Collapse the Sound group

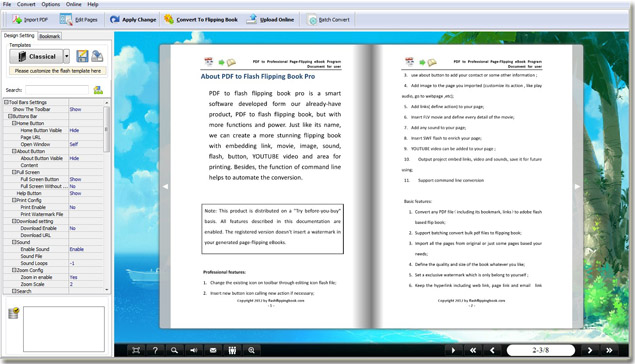pos(14,242)
